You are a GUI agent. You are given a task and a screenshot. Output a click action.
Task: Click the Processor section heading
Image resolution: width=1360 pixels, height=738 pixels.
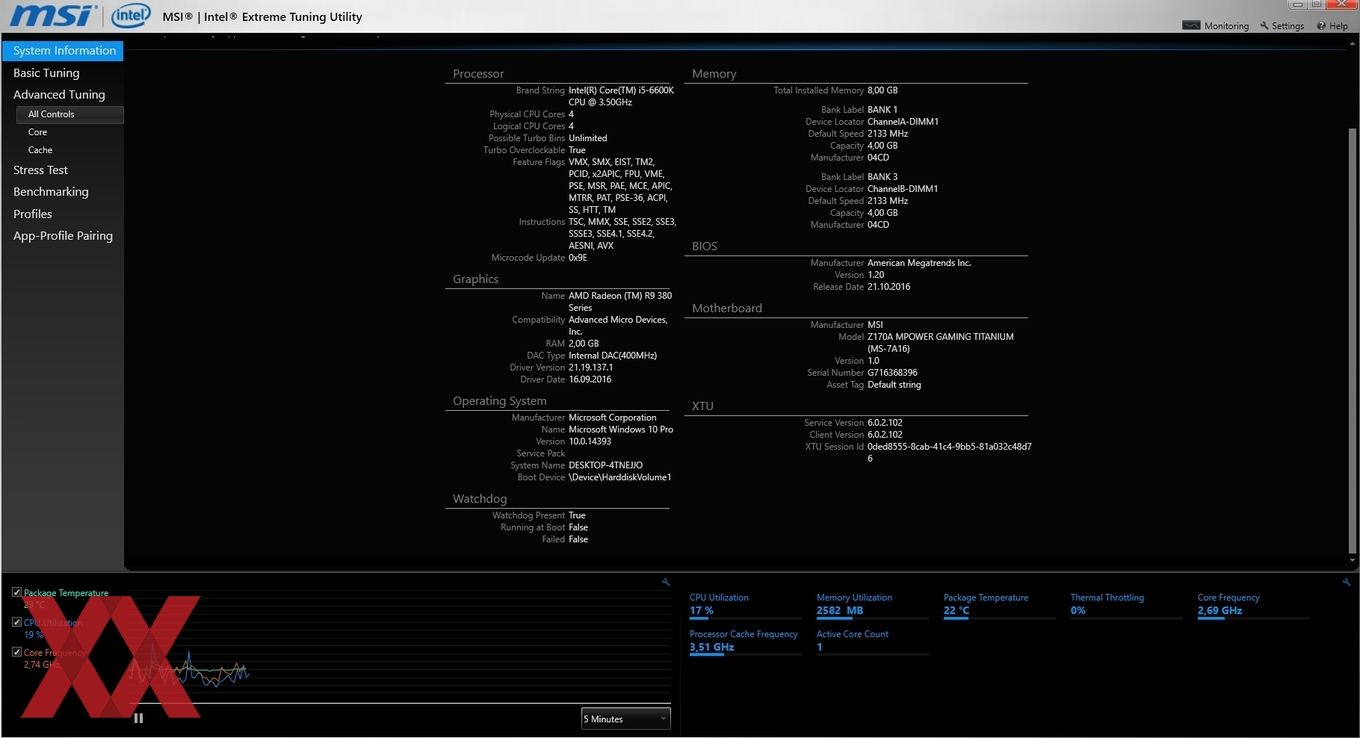pos(478,74)
